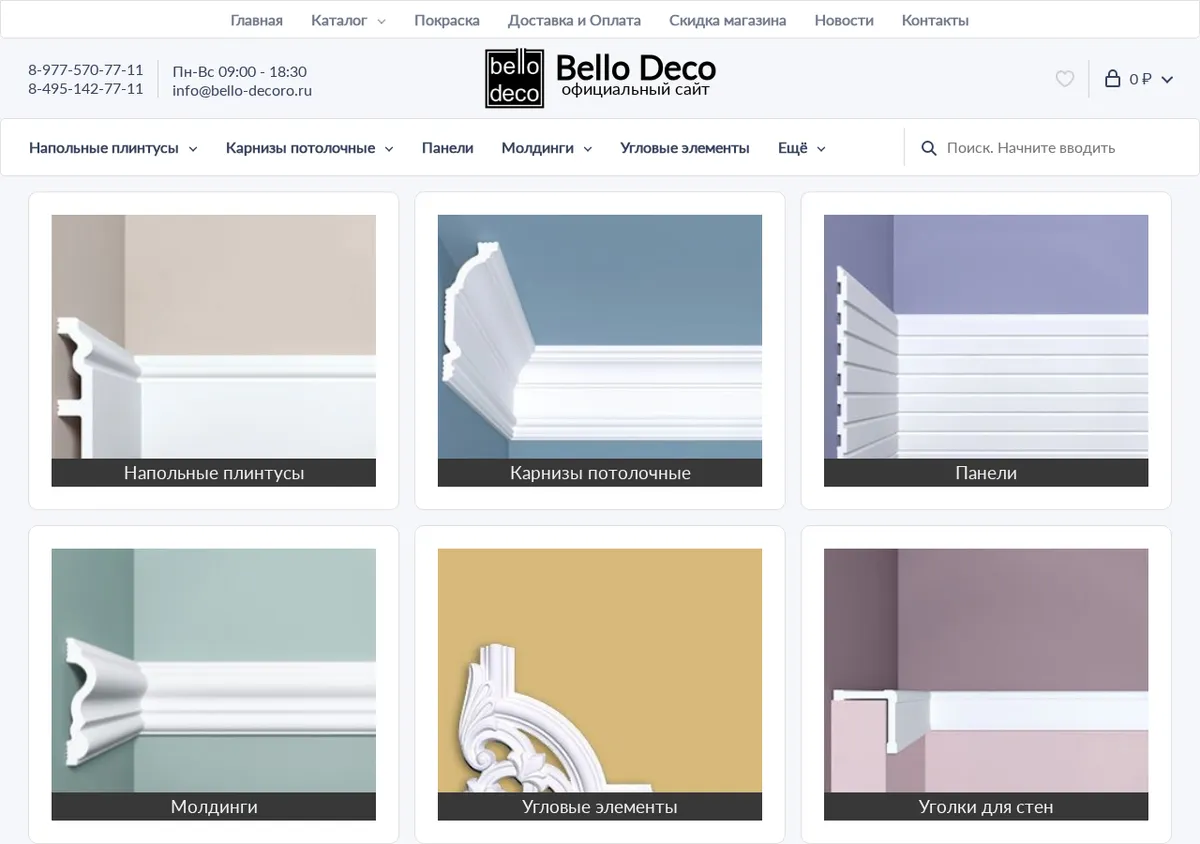
Task: Open the Угловые элементы category thumbnail
Action: (x=600, y=685)
